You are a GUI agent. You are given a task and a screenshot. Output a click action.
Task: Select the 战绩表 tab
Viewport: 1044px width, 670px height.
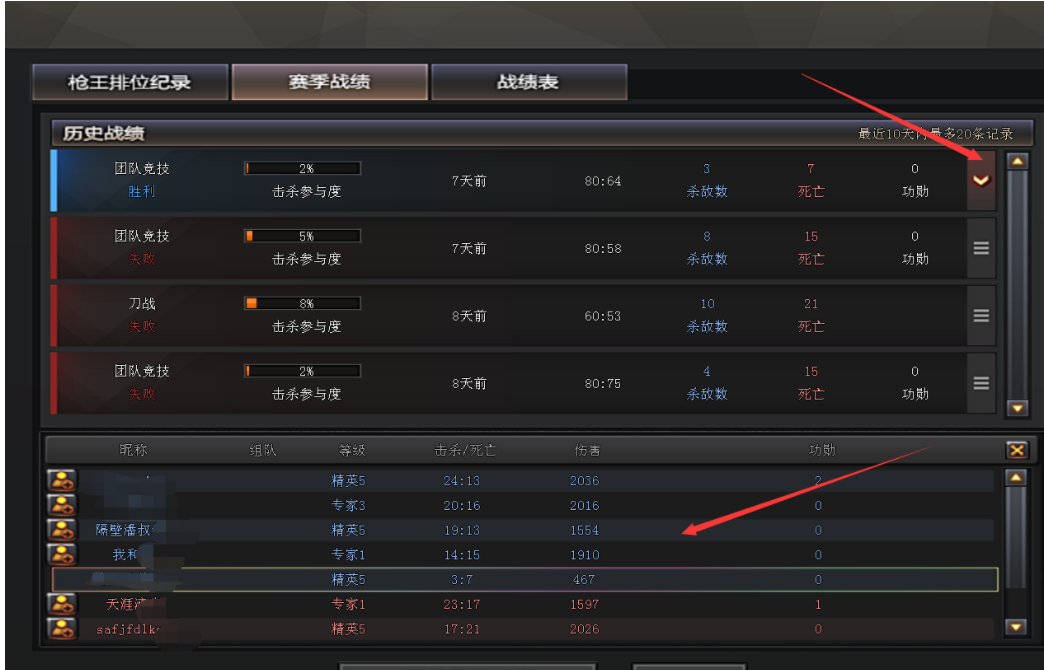529,82
